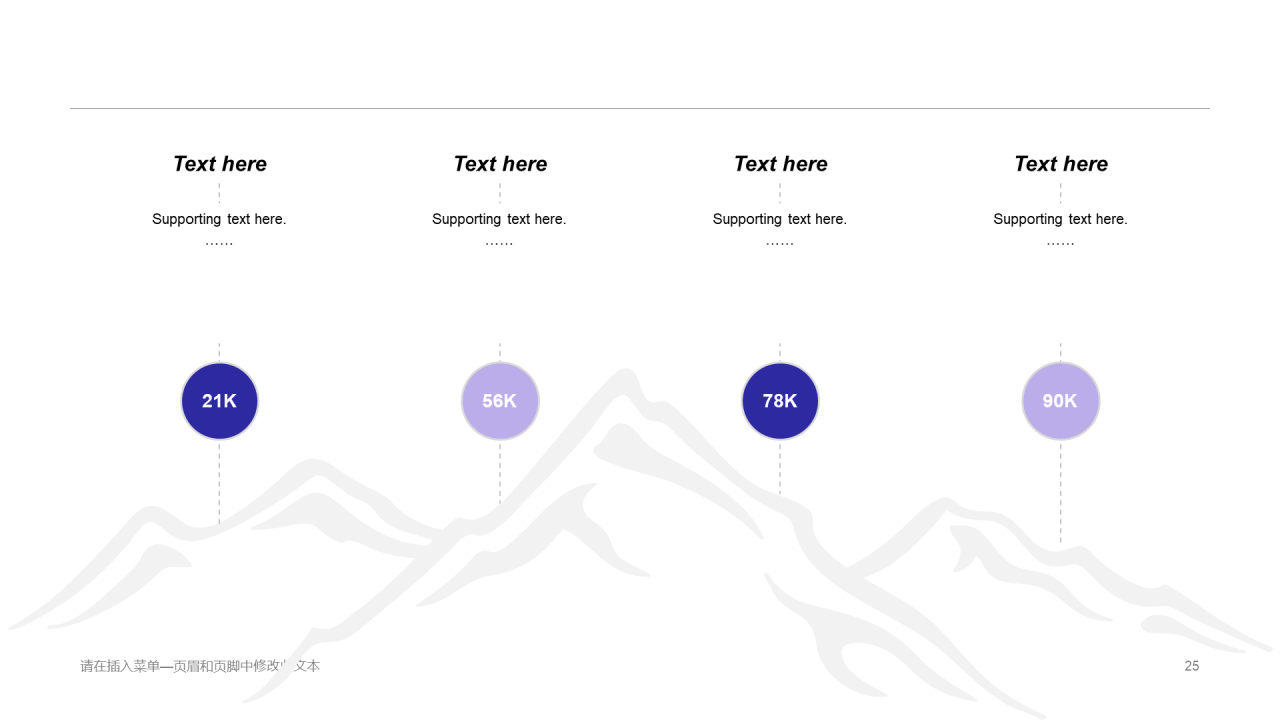Click the light purple 90K circle
This screenshot has height=720, width=1280.
coord(1061,401)
